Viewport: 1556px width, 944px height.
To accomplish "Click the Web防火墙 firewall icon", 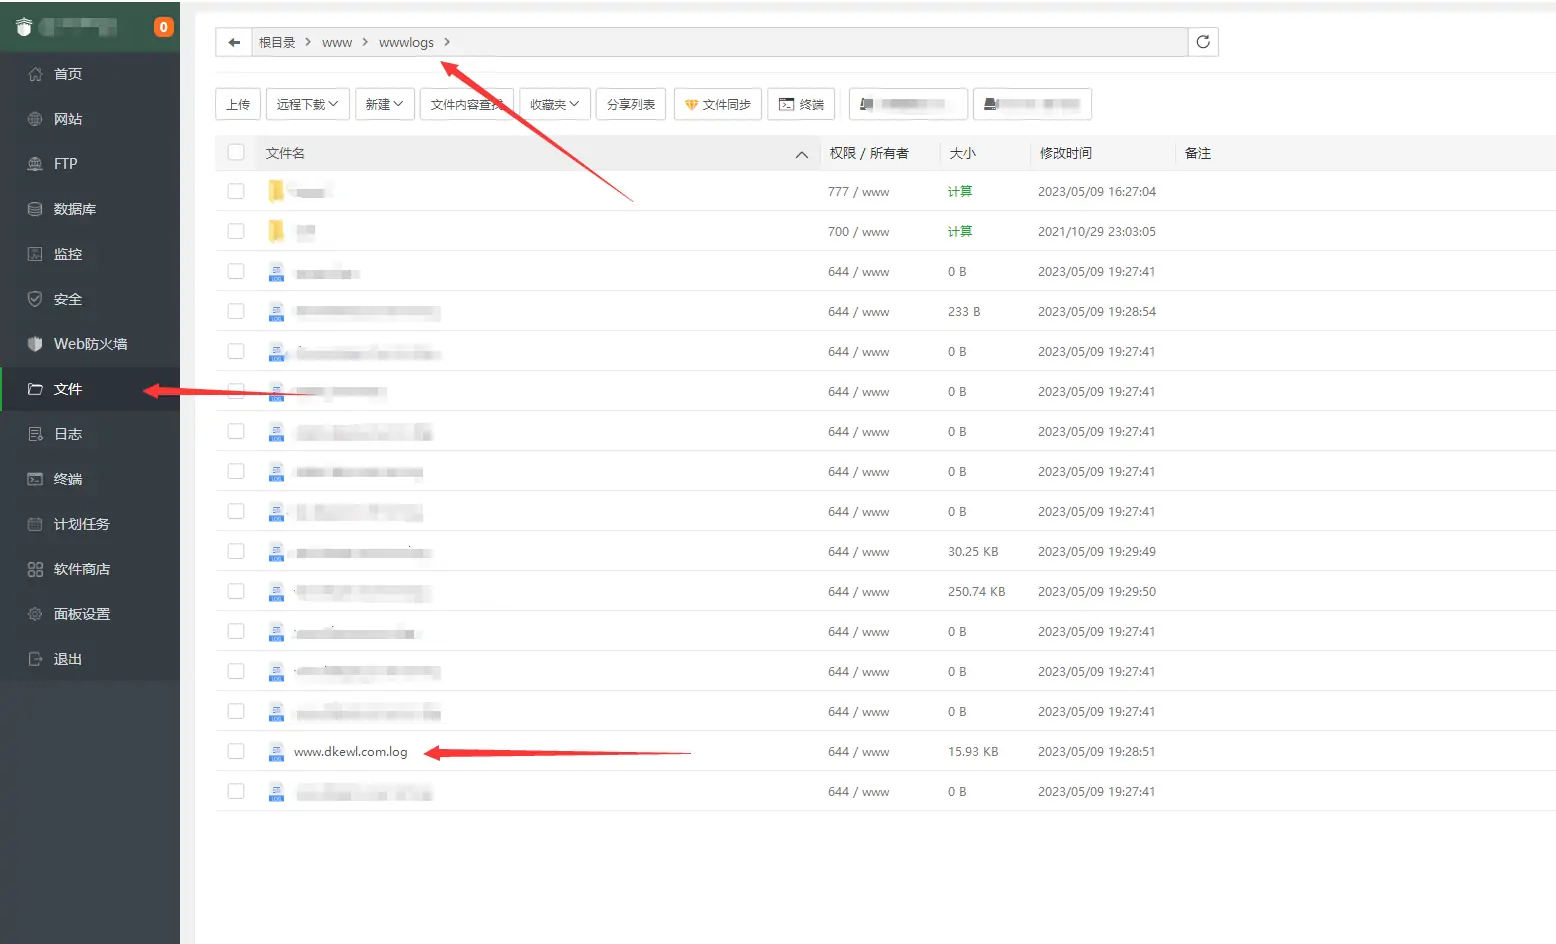I will pyautogui.click(x=35, y=344).
